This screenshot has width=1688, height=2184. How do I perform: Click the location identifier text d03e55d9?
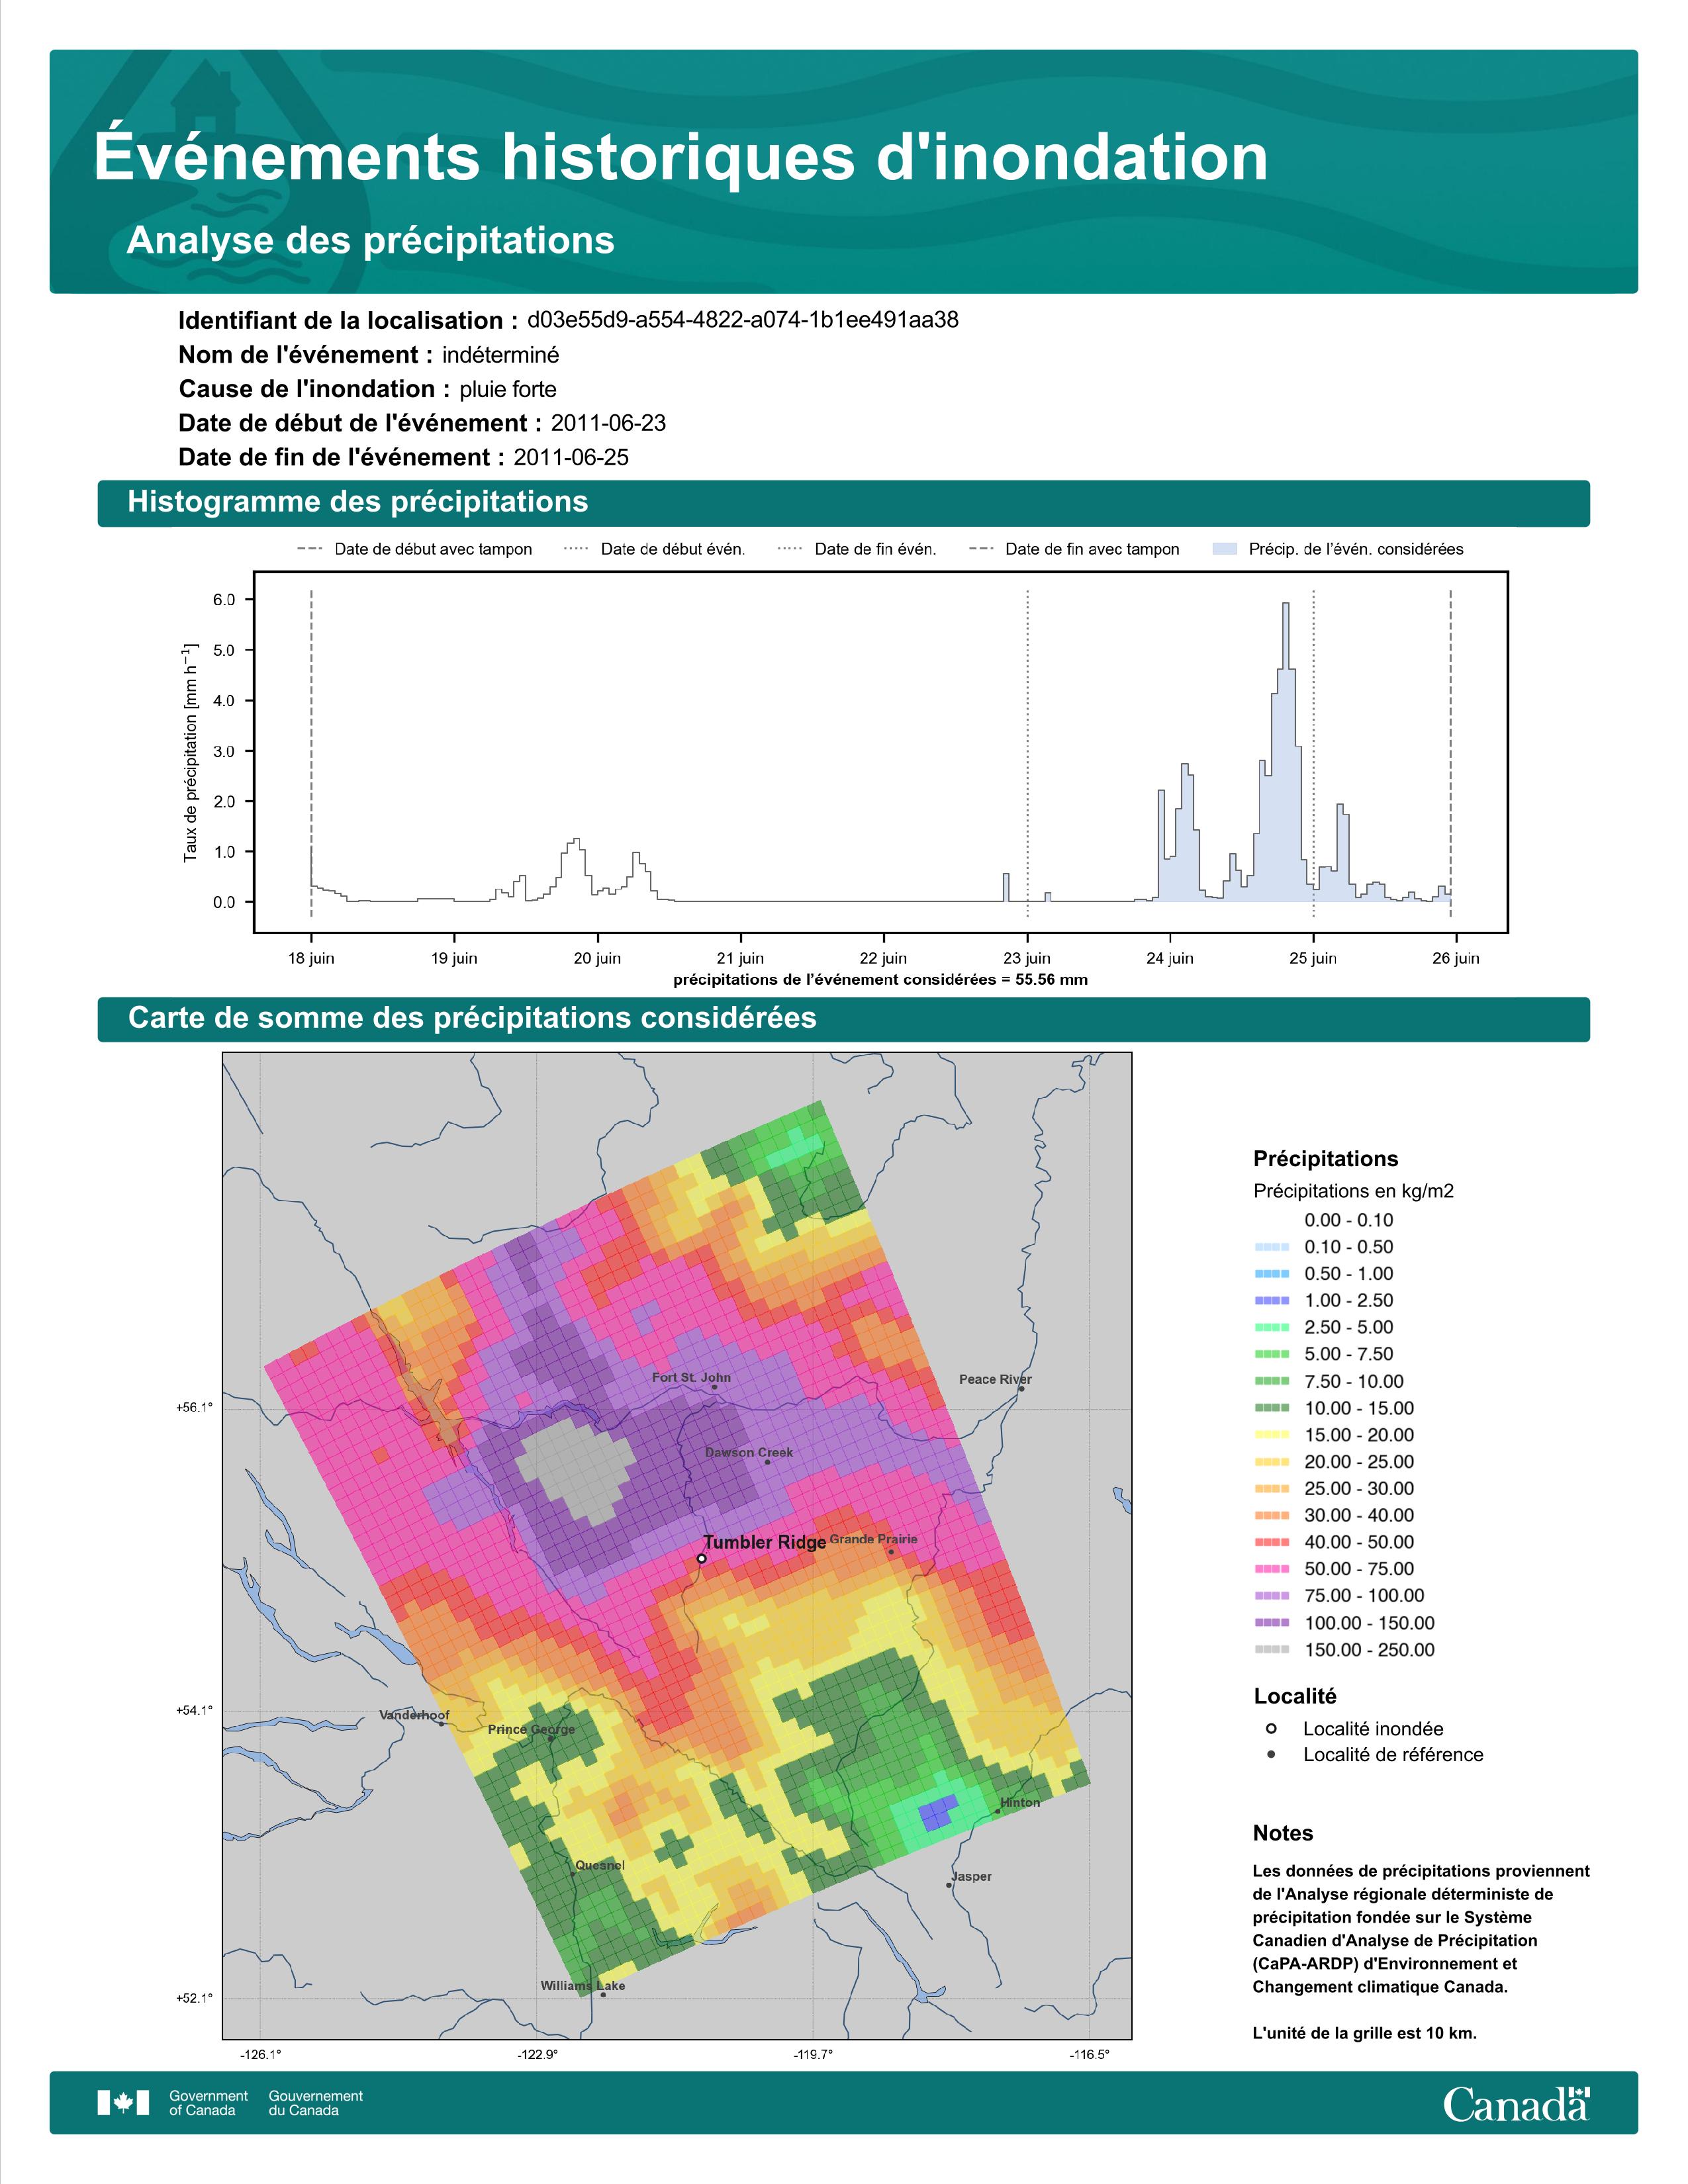pos(743,320)
